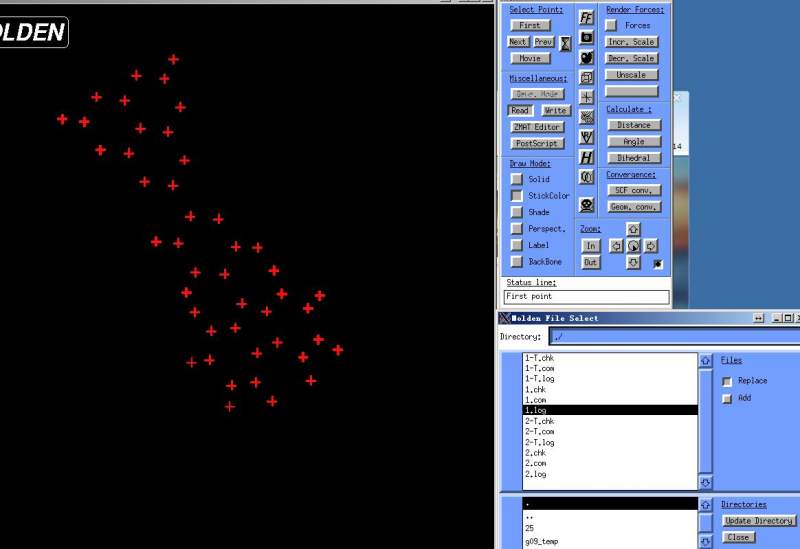The image size is (800, 549).
Task: Click the 3D box cell icon
Action: click(587, 77)
